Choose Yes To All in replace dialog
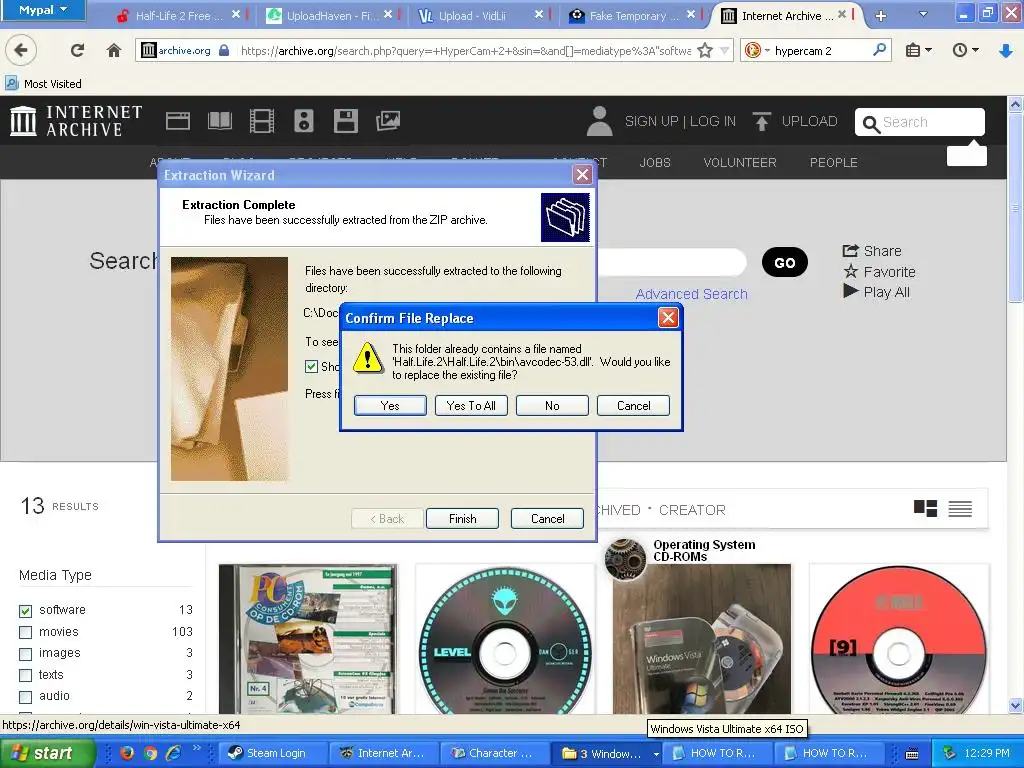 tap(471, 406)
